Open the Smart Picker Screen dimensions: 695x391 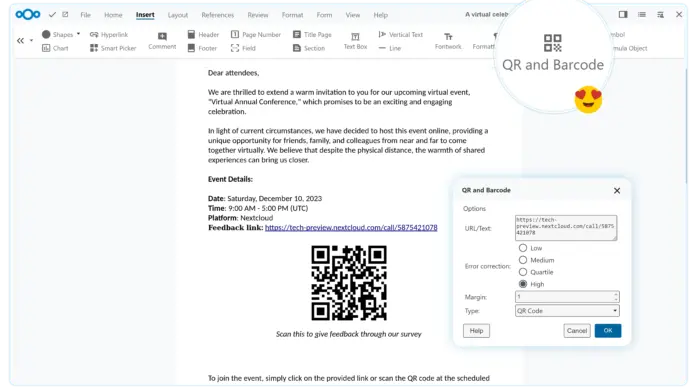(x=113, y=48)
